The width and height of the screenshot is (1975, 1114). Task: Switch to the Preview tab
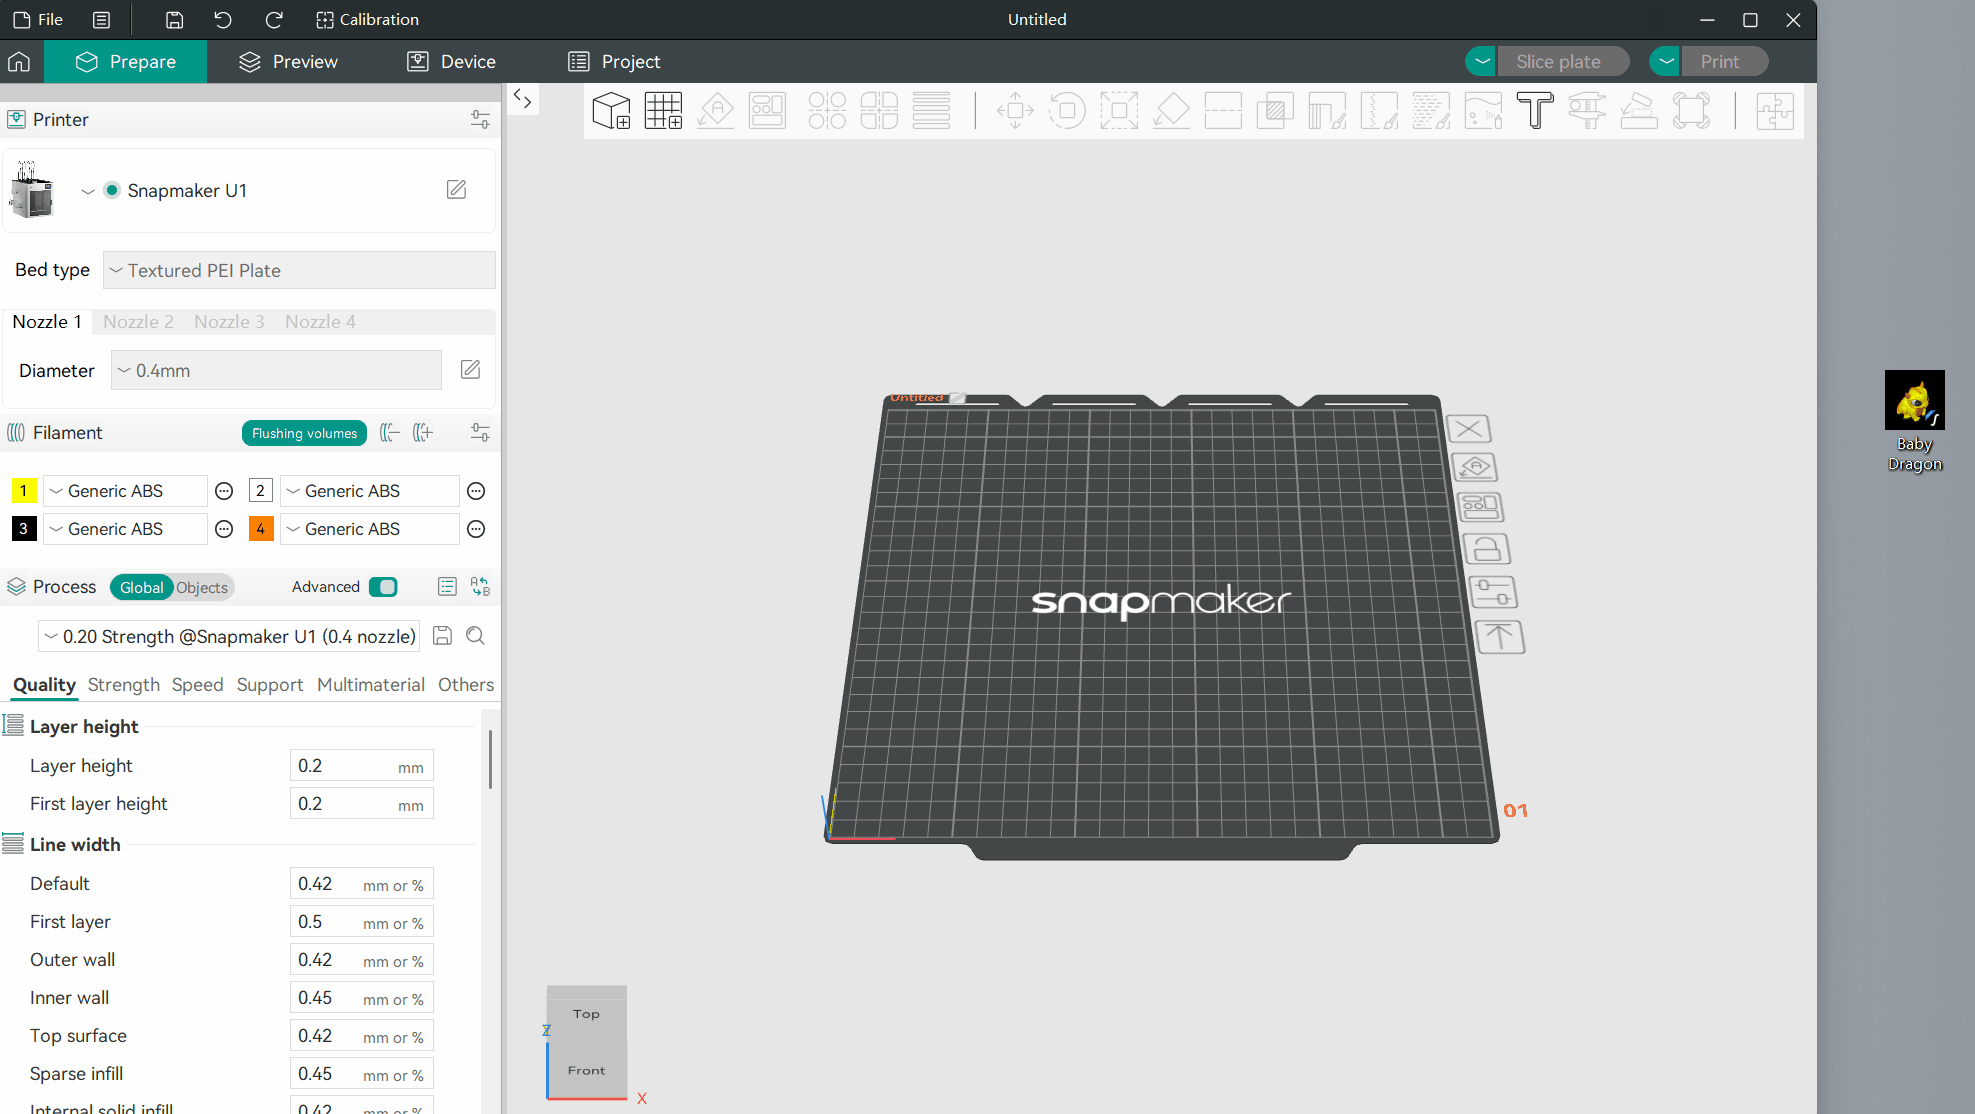288,62
